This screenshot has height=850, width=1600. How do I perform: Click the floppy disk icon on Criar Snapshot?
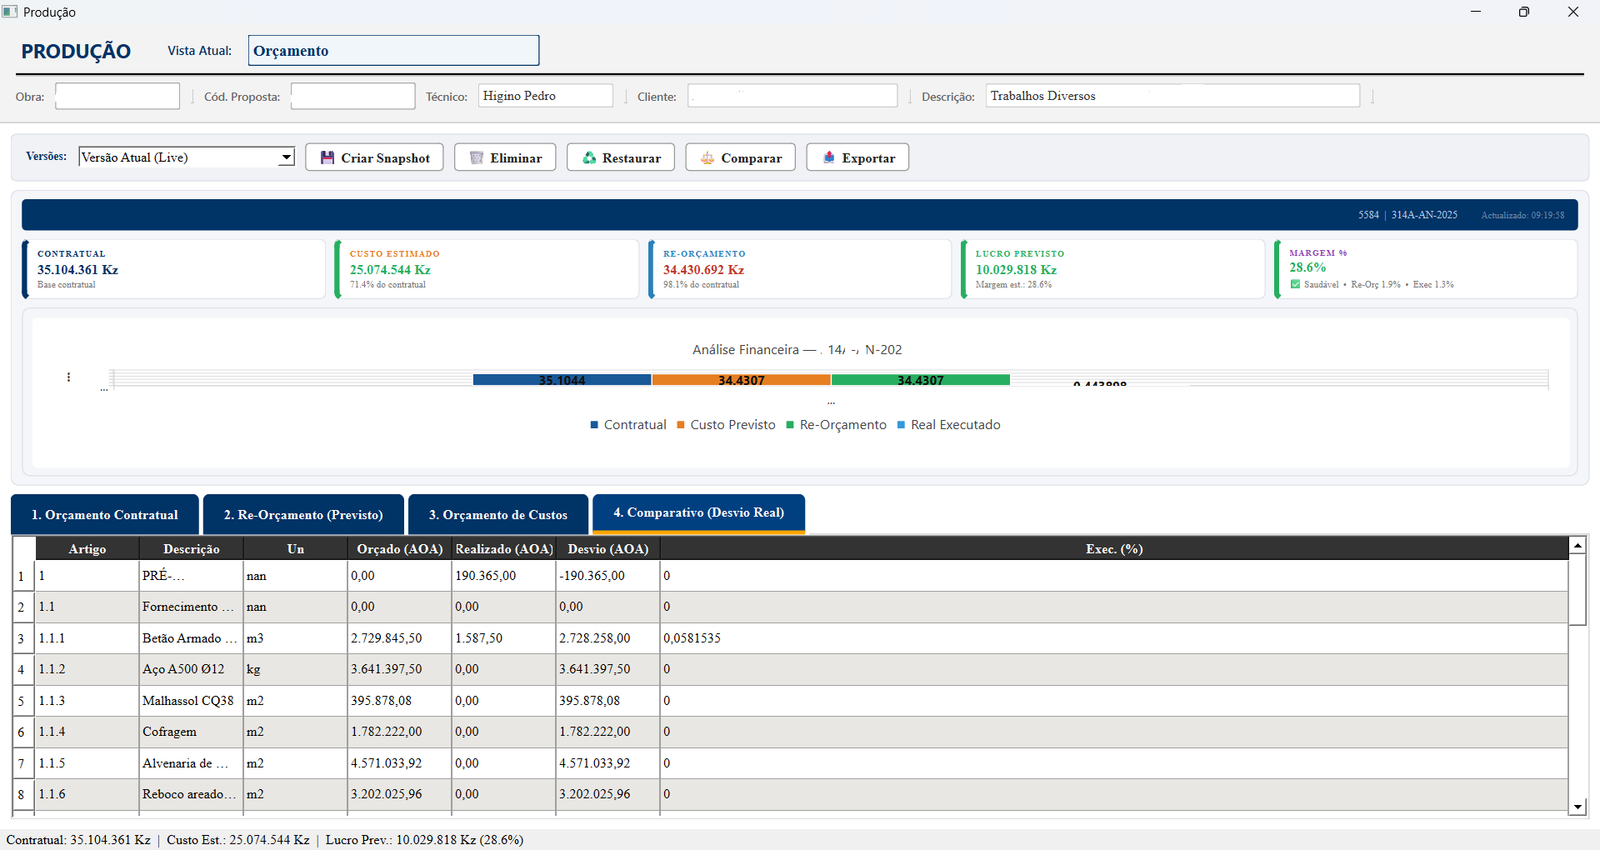(x=327, y=158)
